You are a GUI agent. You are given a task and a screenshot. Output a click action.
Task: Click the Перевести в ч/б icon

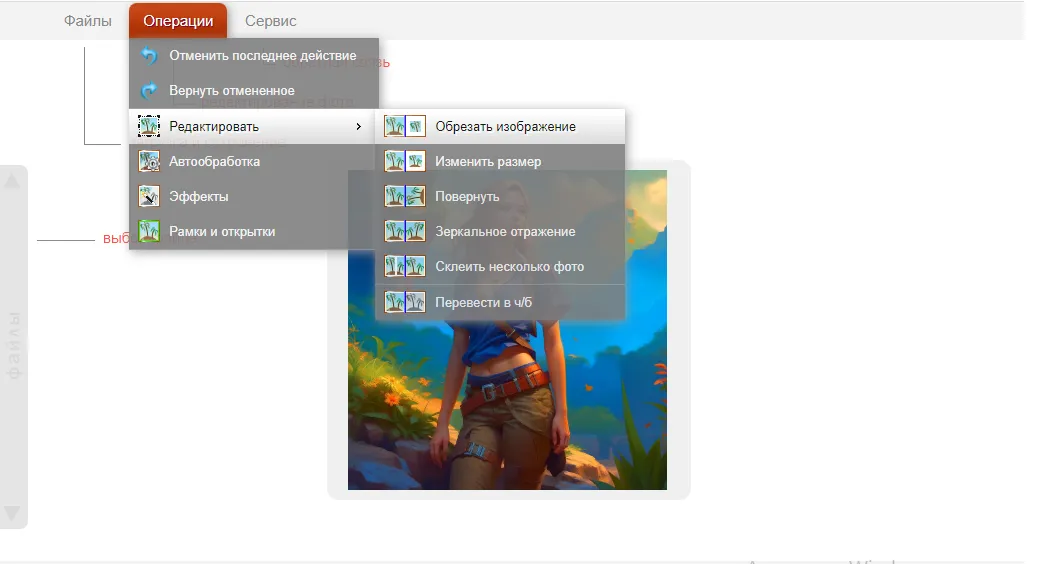[x=405, y=301]
